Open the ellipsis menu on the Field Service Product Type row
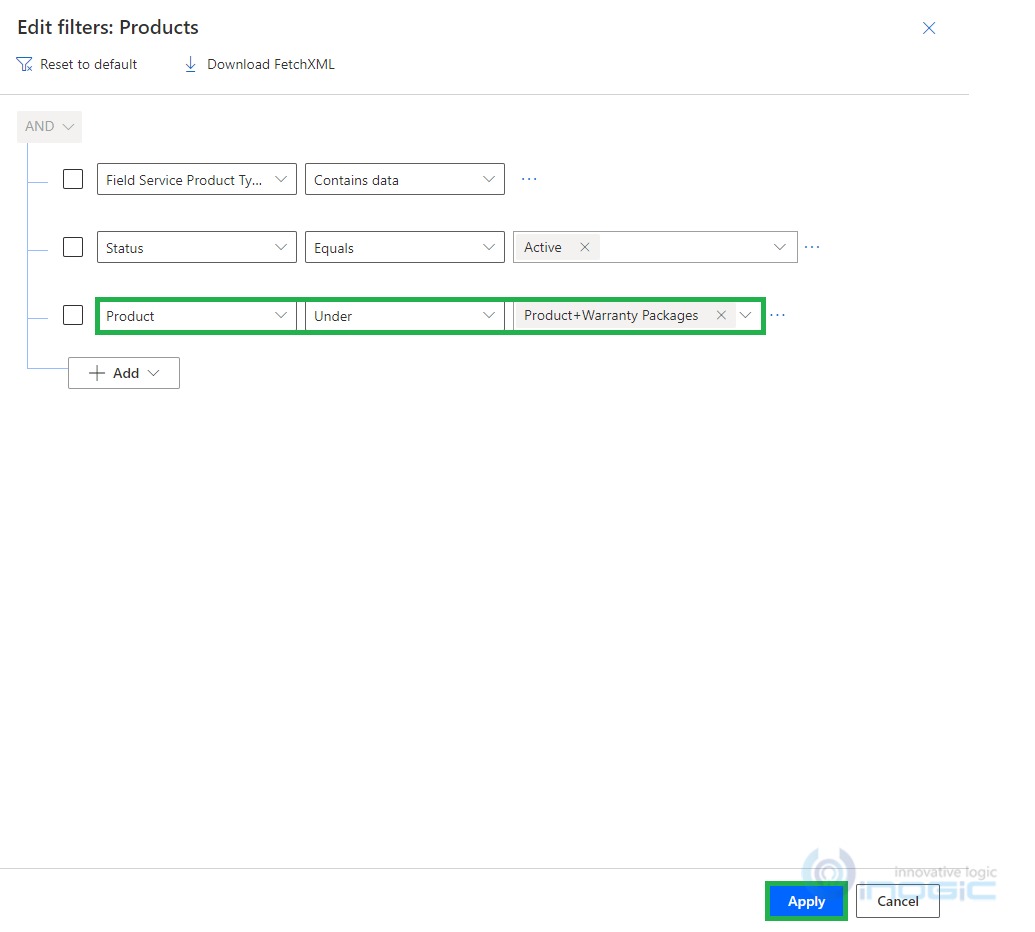Viewport: 1035px width, 932px height. tap(528, 179)
